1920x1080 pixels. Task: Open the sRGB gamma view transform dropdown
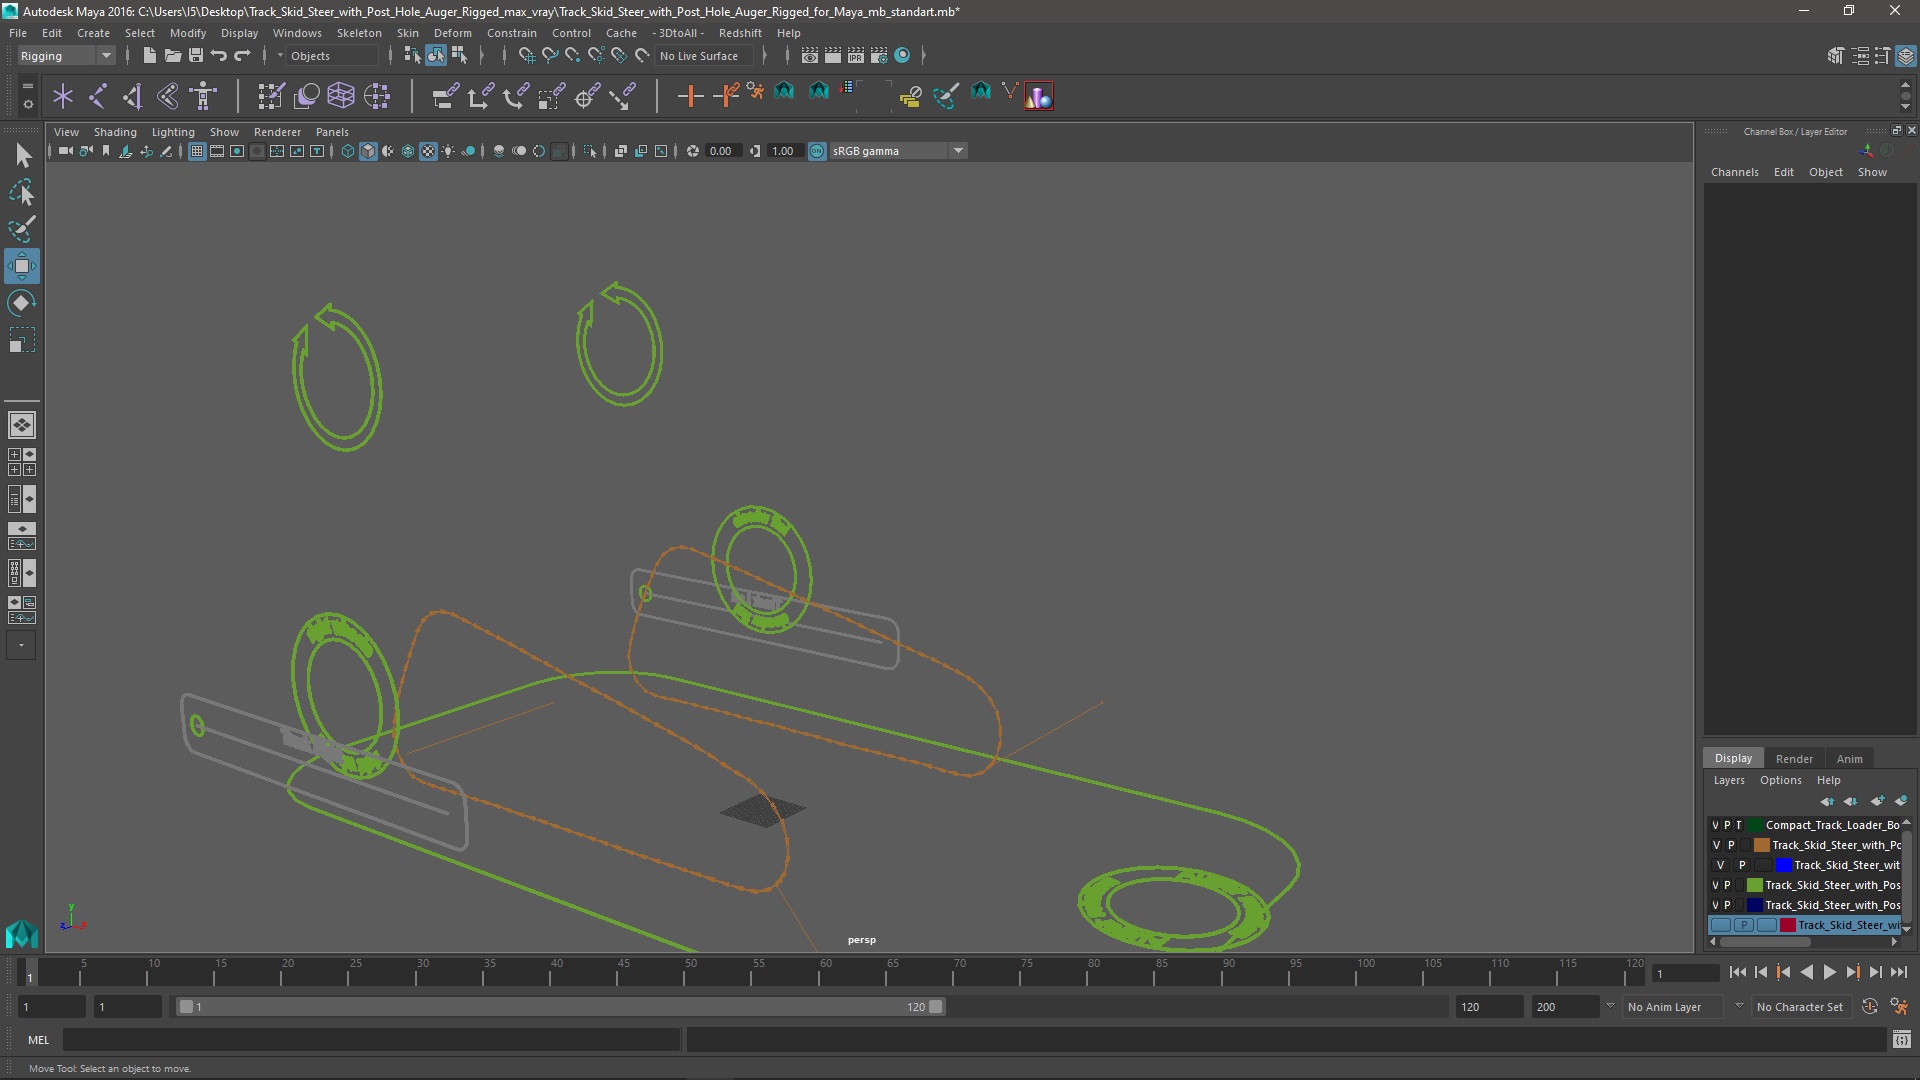point(958,151)
